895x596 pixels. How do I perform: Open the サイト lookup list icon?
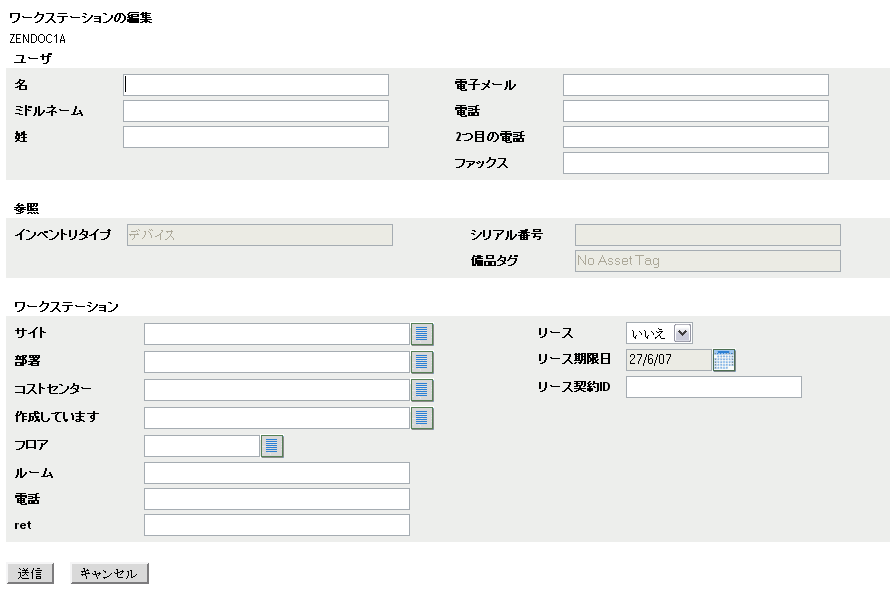422,334
